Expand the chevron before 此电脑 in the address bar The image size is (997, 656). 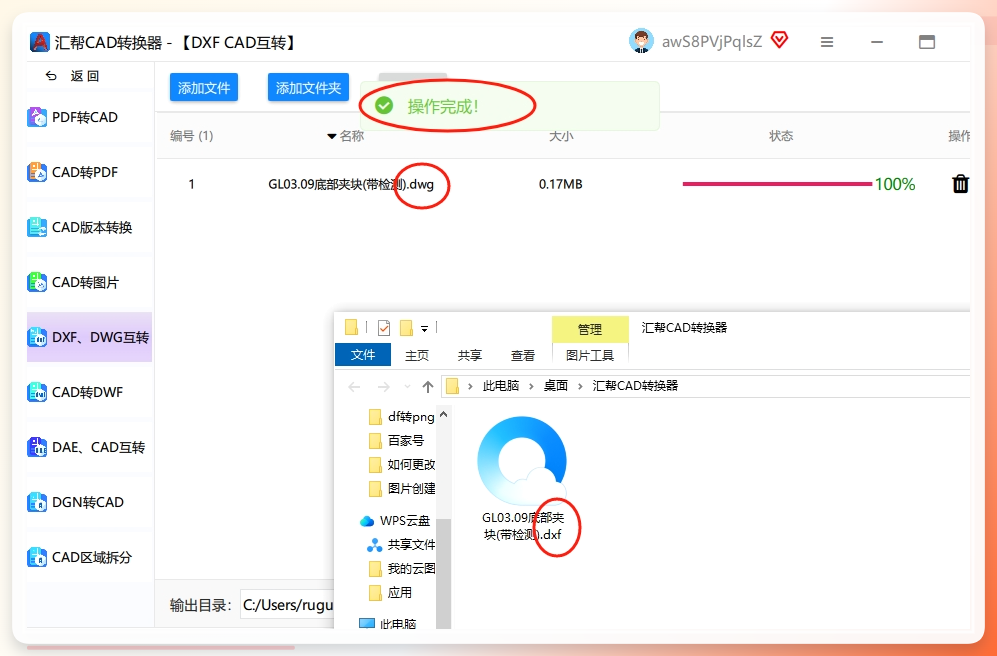coord(470,386)
